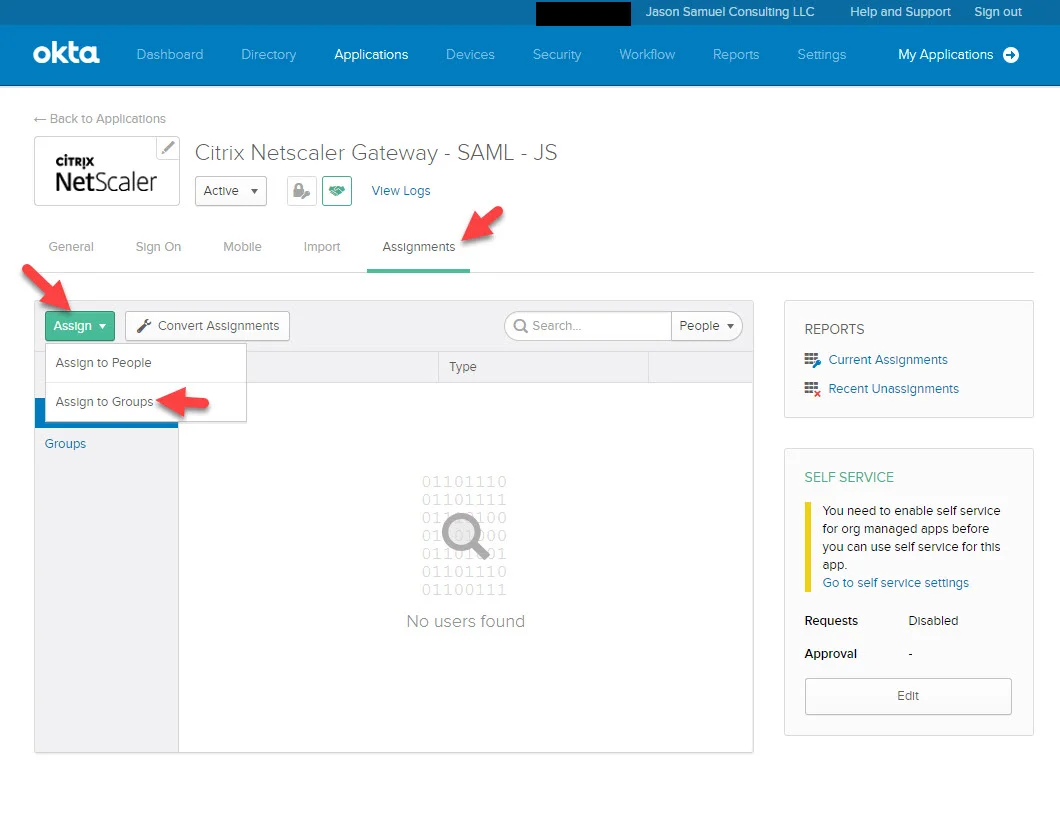Click the 'Disabled' Requests value
Screen dimensions: 1060x818
coord(933,621)
